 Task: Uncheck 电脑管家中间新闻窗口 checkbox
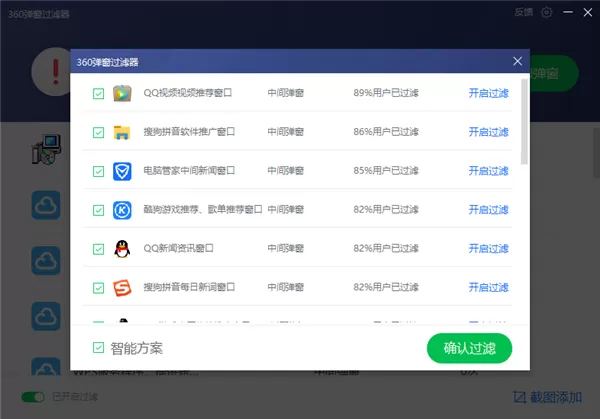pos(98,171)
